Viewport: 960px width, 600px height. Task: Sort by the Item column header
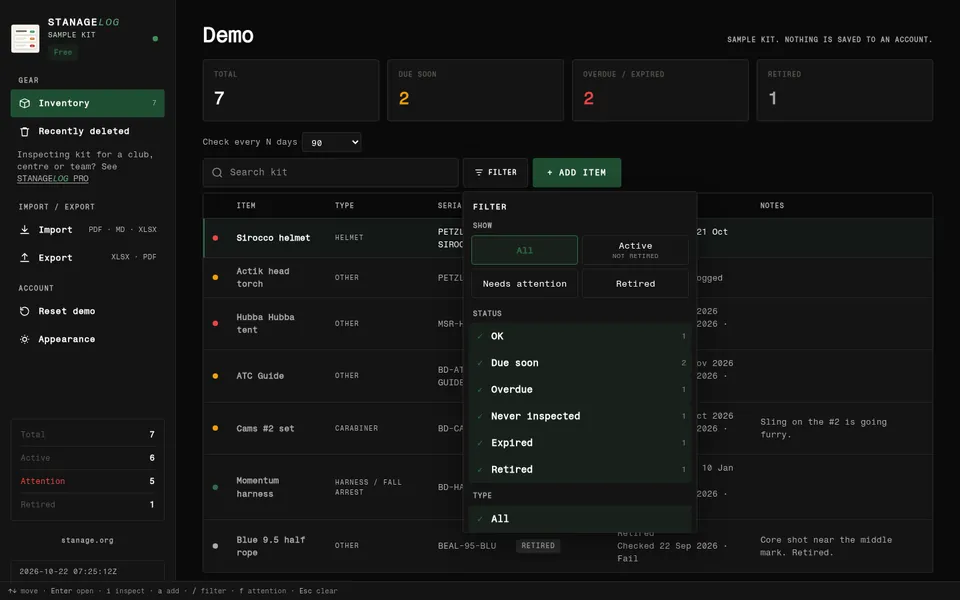[x=246, y=206]
